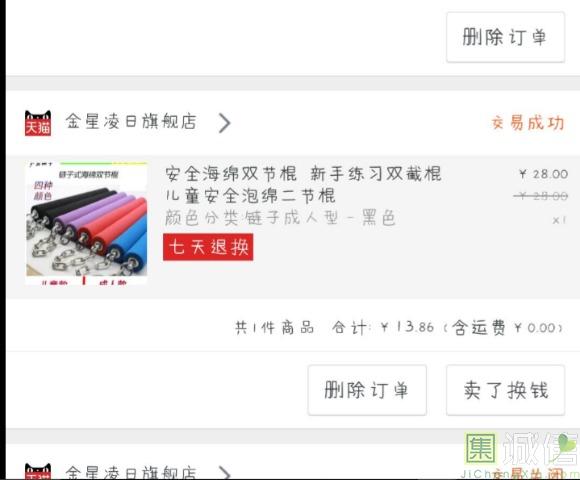Open the 金星凌日旗舰店 store chevron

click(224, 123)
